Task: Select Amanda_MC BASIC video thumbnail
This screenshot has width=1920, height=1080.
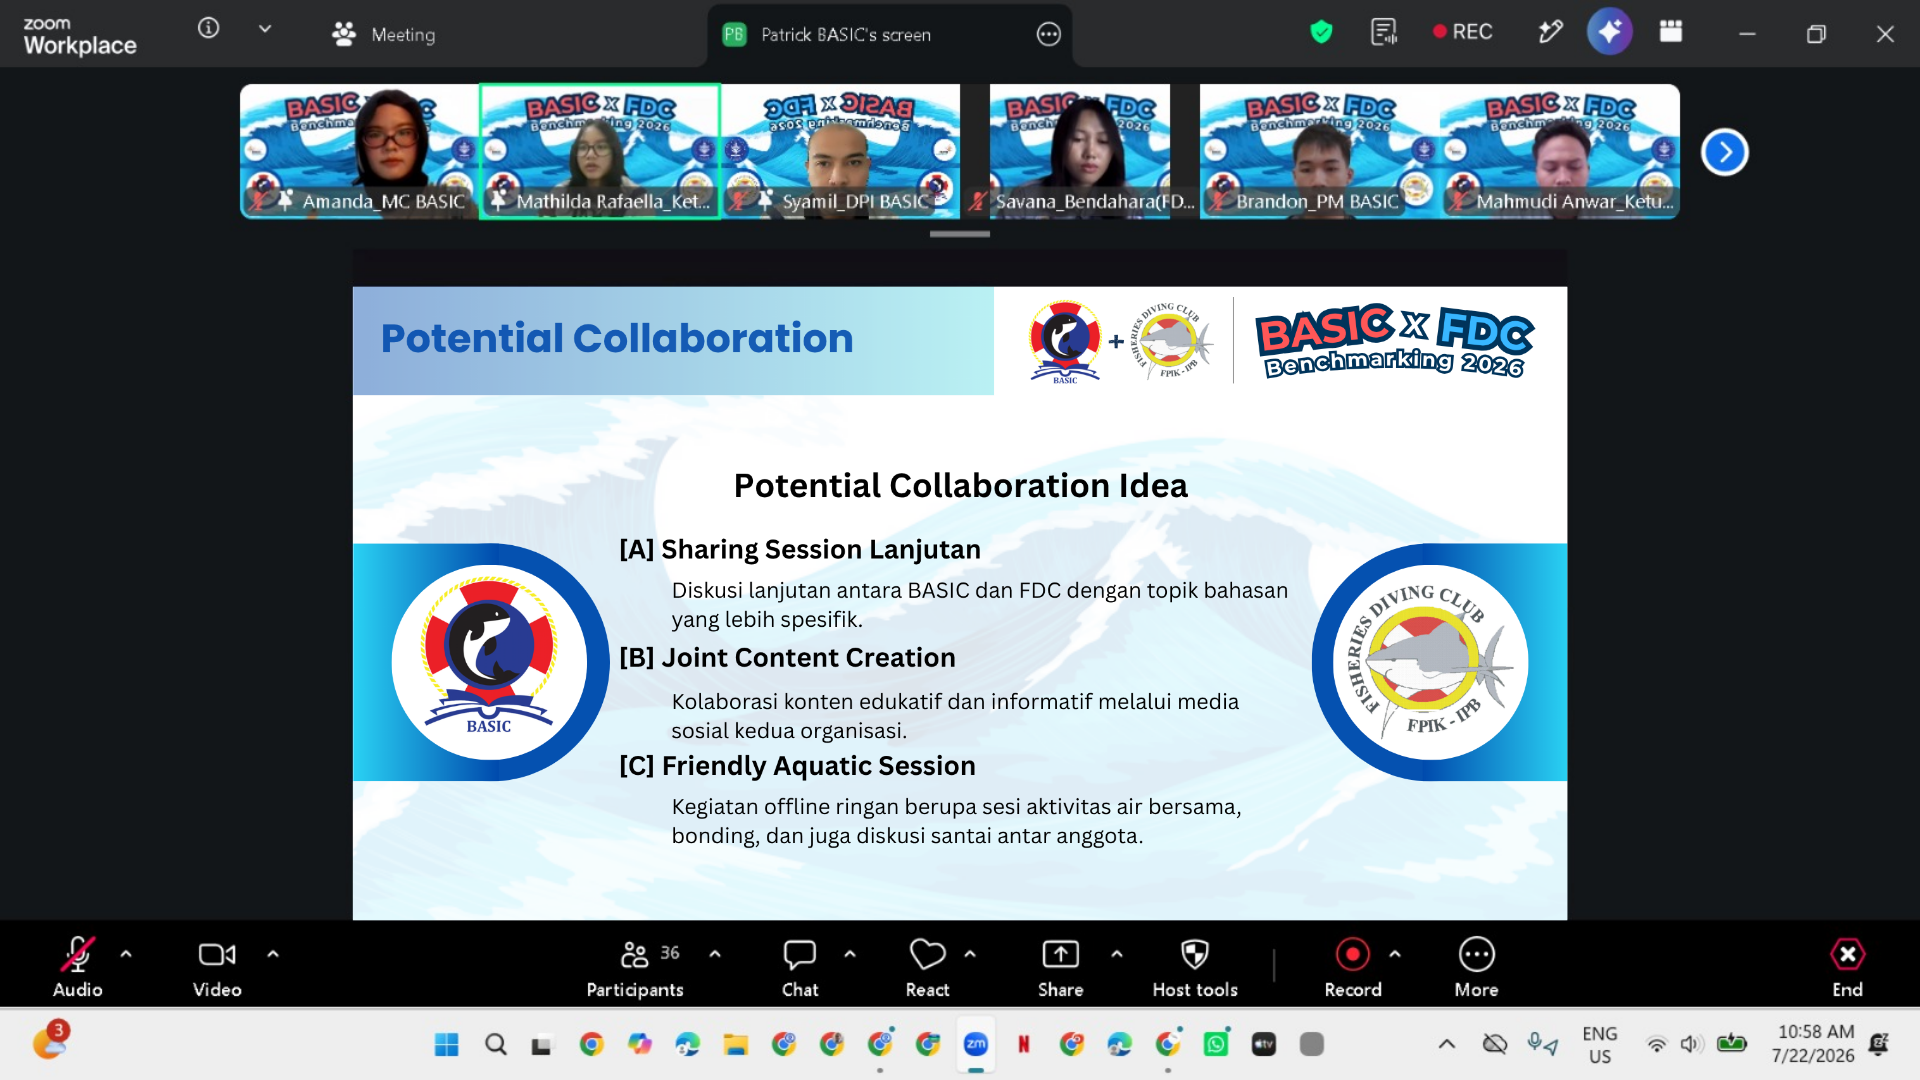Action: pos(360,151)
